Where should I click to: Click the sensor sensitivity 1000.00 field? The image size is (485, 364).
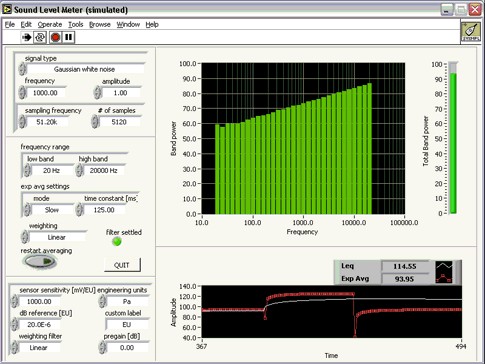(x=39, y=301)
